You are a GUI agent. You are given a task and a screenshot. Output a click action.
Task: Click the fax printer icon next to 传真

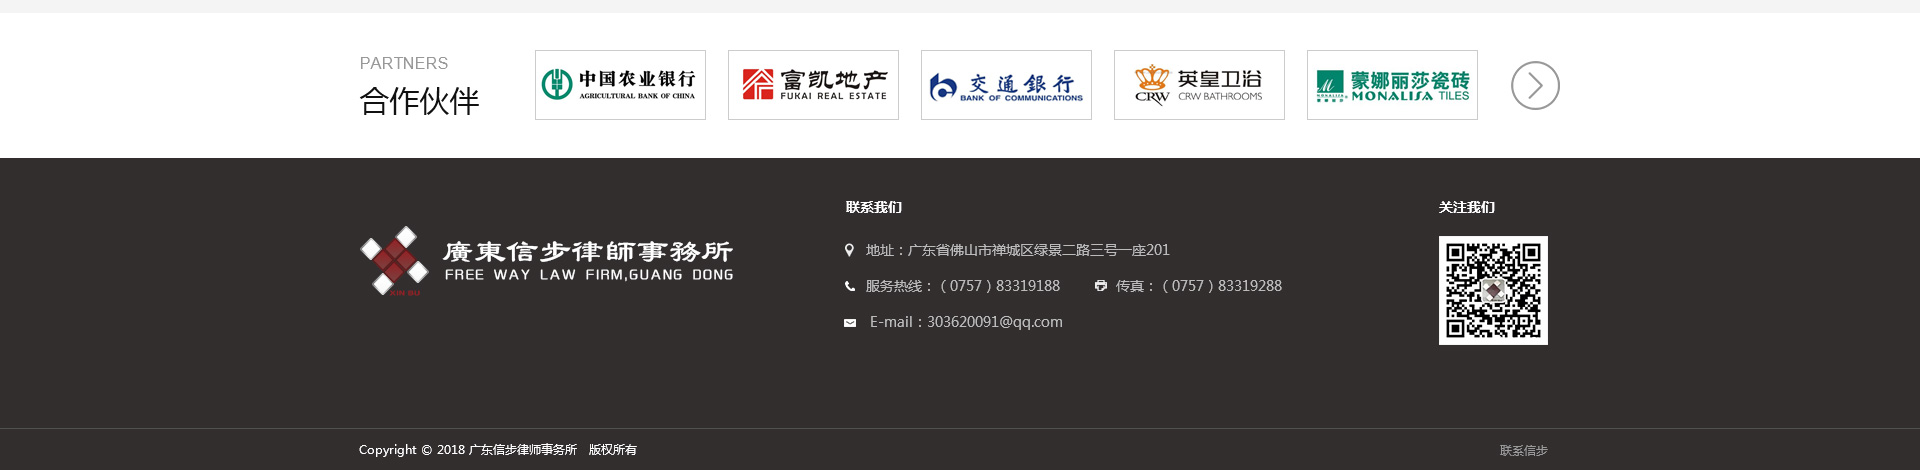click(x=1100, y=286)
